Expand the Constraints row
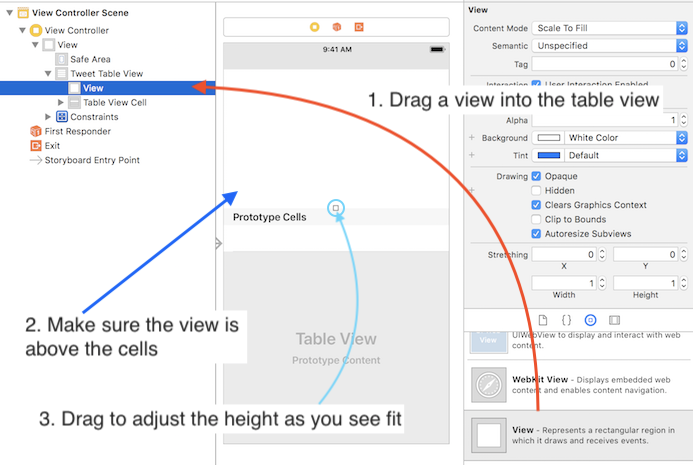The height and width of the screenshot is (465, 693). click(x=48, y=117)
